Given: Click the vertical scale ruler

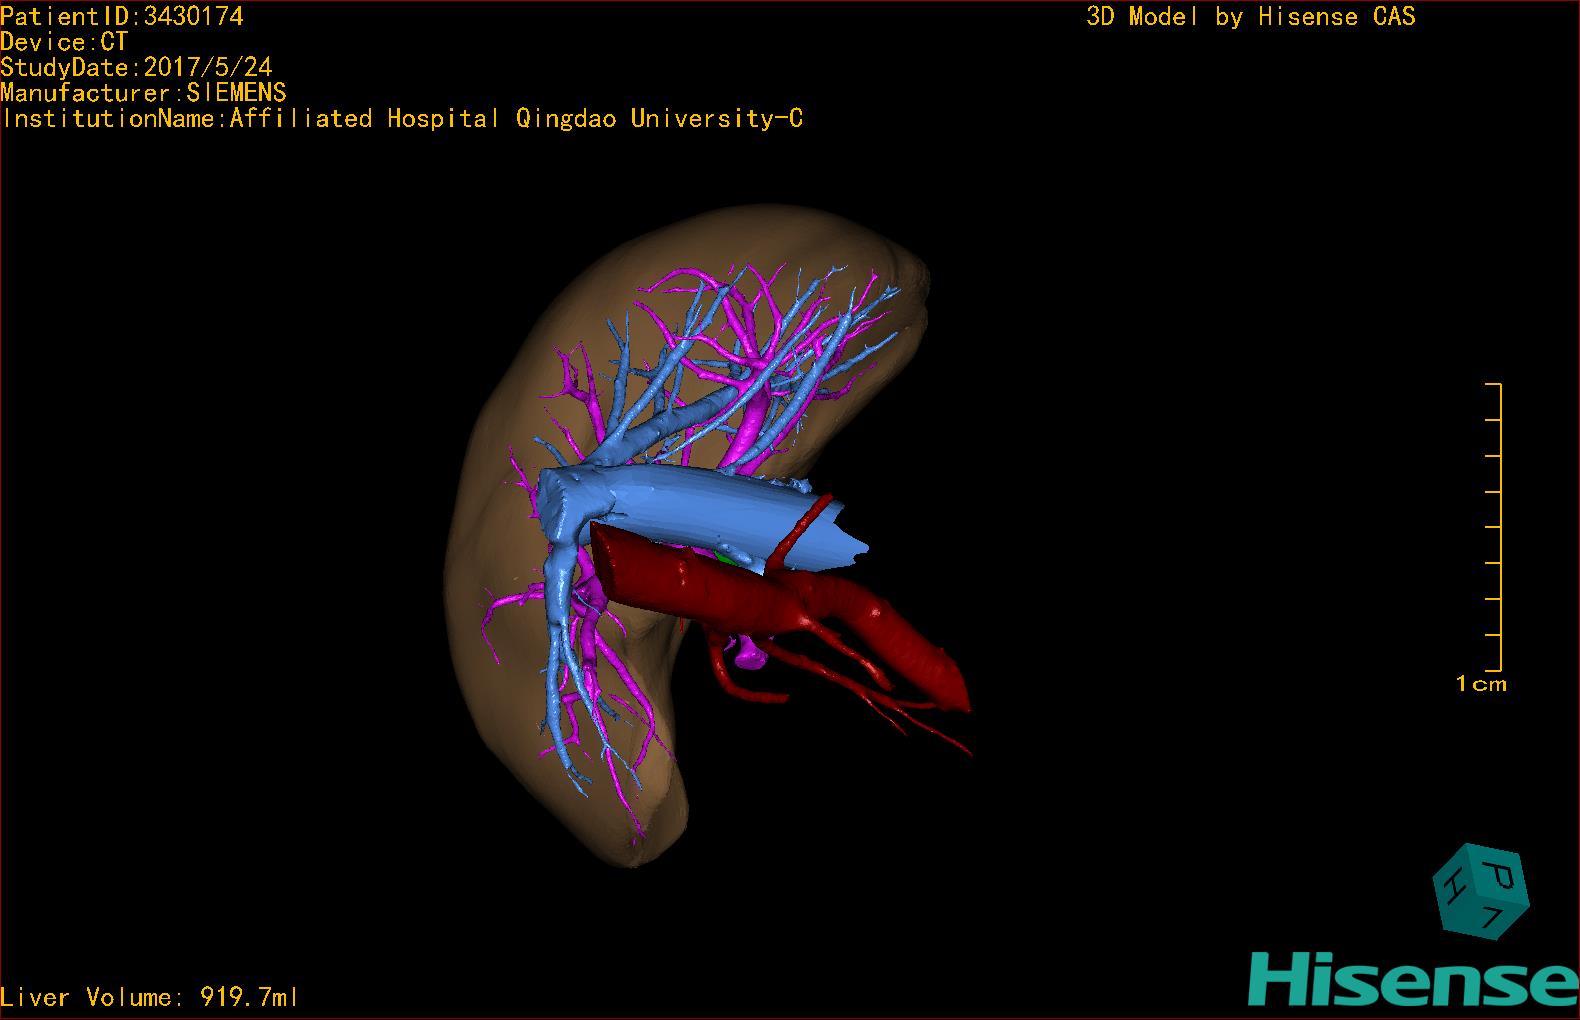Looking at the screenshot, I should point(1495,526).
